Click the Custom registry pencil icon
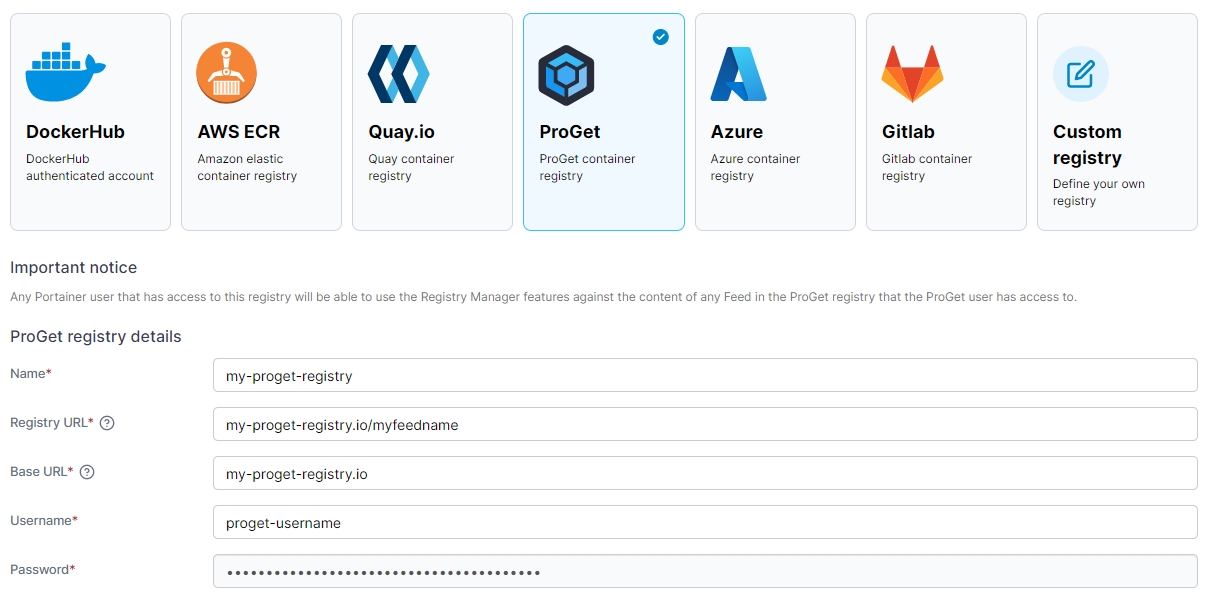This screenshot has width=1206, height=603. [x=1081, y=74]
